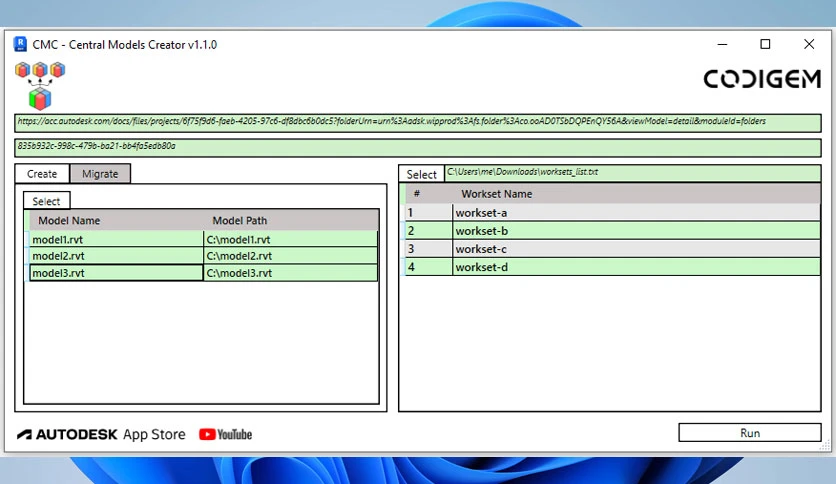Screen dimensions: 836x484
Task: Click the # column header
Action: 429,194
